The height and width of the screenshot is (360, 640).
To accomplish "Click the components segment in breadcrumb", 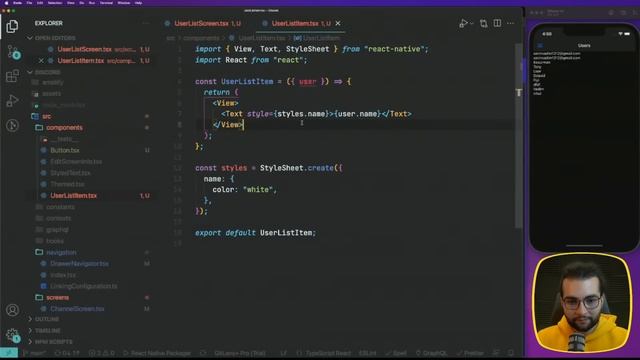I will coord(201,38).
